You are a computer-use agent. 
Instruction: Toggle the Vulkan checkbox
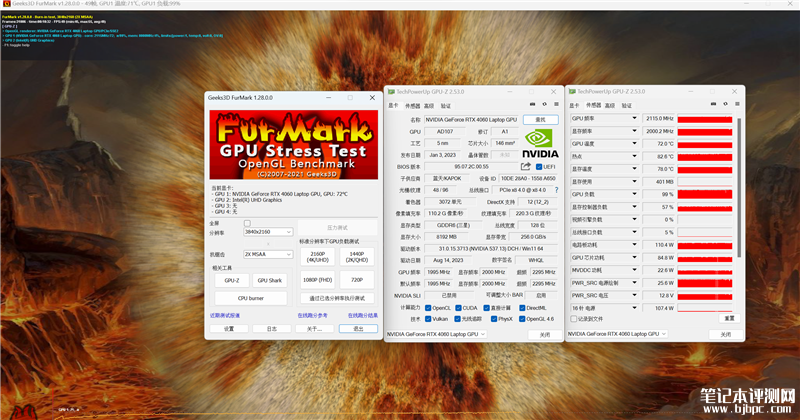pos(428,319)
